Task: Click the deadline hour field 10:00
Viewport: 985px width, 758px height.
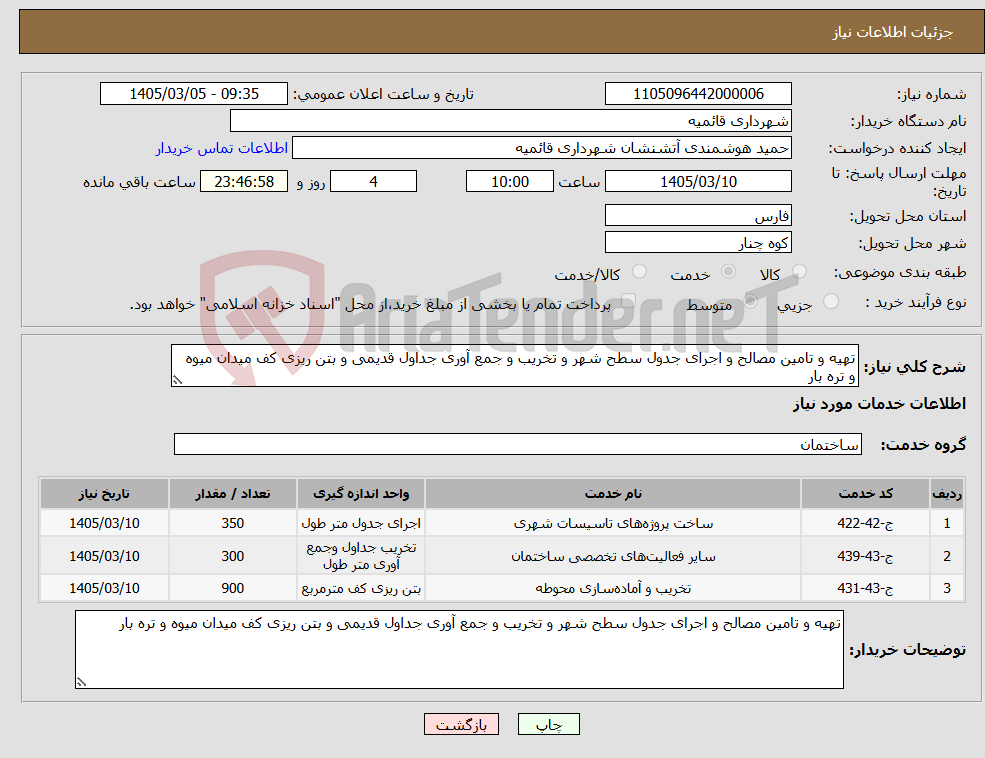Action: coord(509,182)
